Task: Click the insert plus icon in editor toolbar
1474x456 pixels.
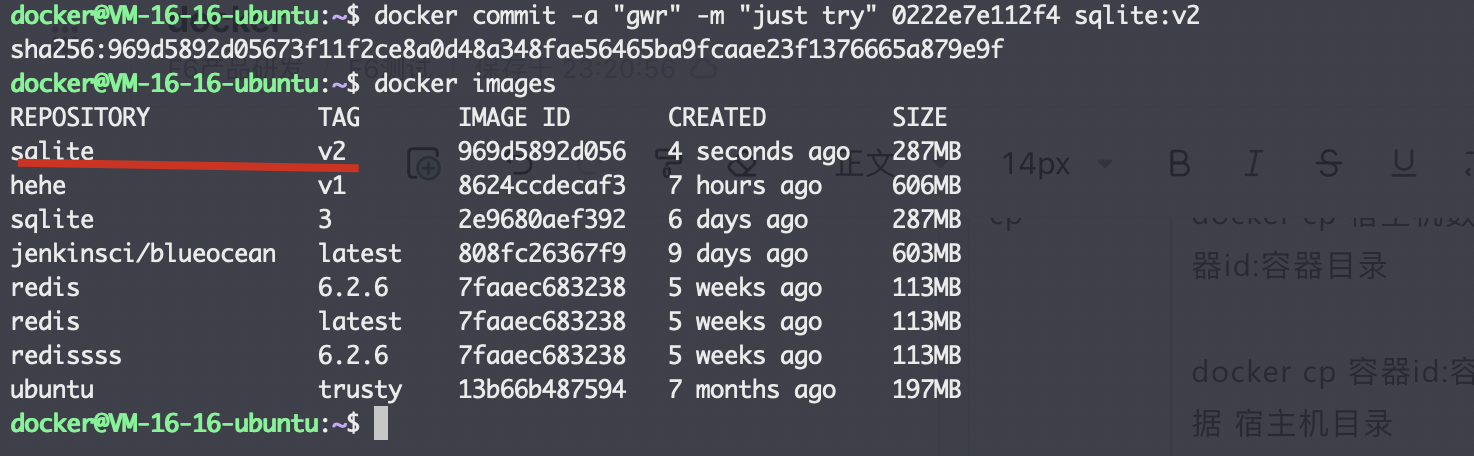Action: [426, 163]
